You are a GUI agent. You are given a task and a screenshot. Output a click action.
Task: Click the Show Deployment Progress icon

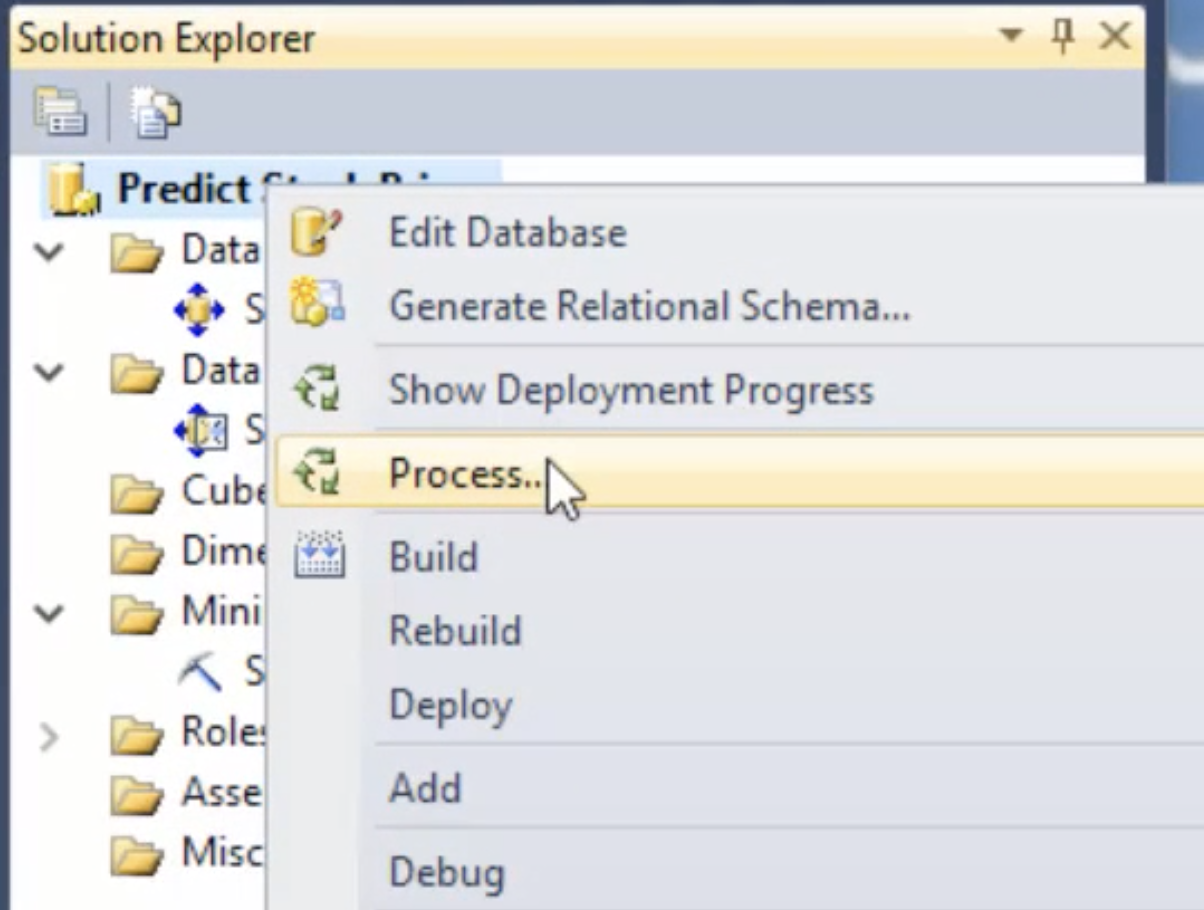point(317,388)
